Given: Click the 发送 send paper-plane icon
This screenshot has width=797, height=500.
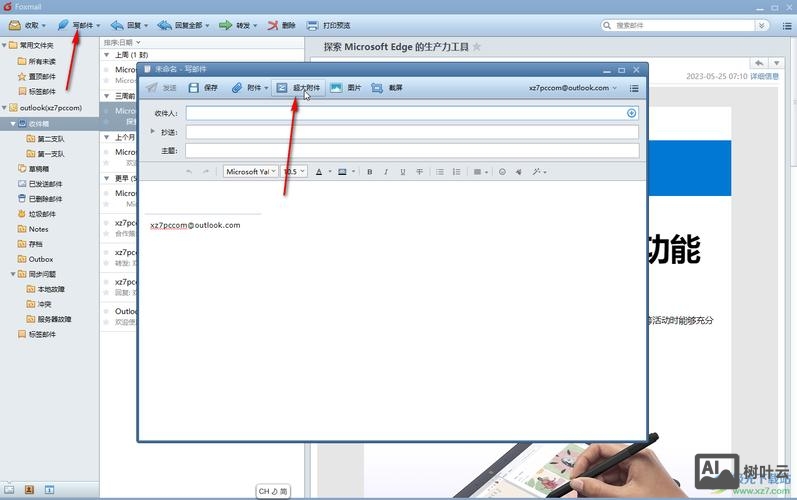Looking at the screenshot, I should [152, 88].
